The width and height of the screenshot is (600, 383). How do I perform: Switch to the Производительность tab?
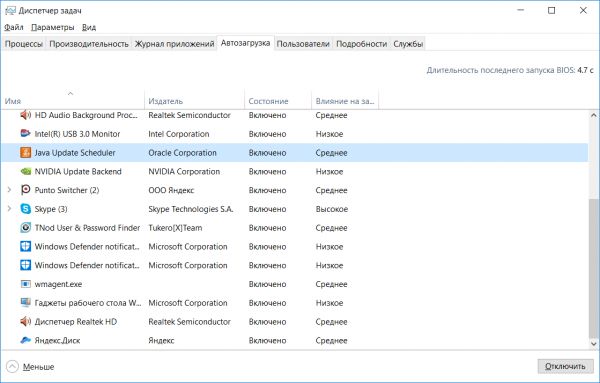click(89, 44)
